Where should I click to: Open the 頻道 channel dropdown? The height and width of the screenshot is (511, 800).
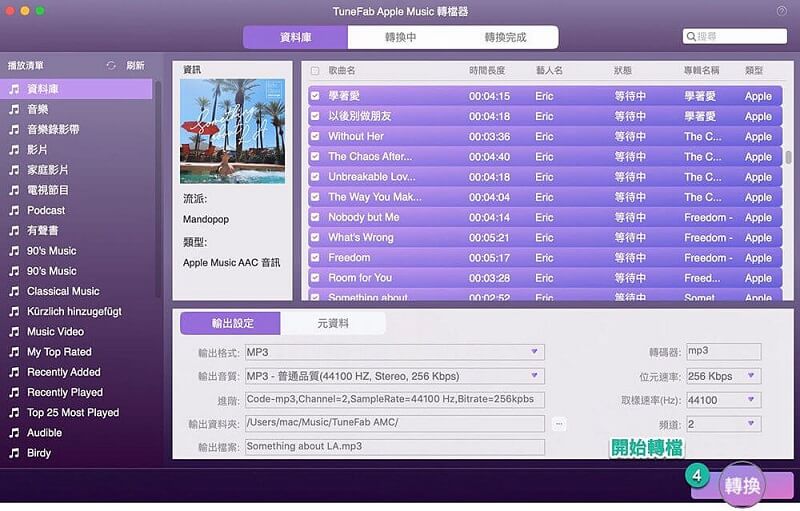[723, 424]
